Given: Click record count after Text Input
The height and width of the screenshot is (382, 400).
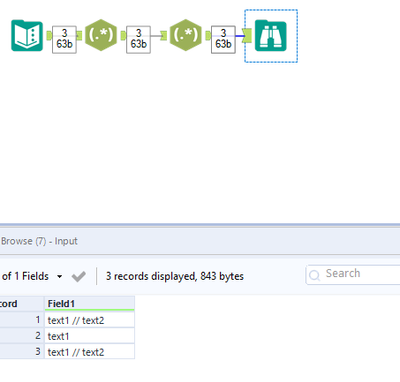Looking at the screenshot, I should point(64,39).
